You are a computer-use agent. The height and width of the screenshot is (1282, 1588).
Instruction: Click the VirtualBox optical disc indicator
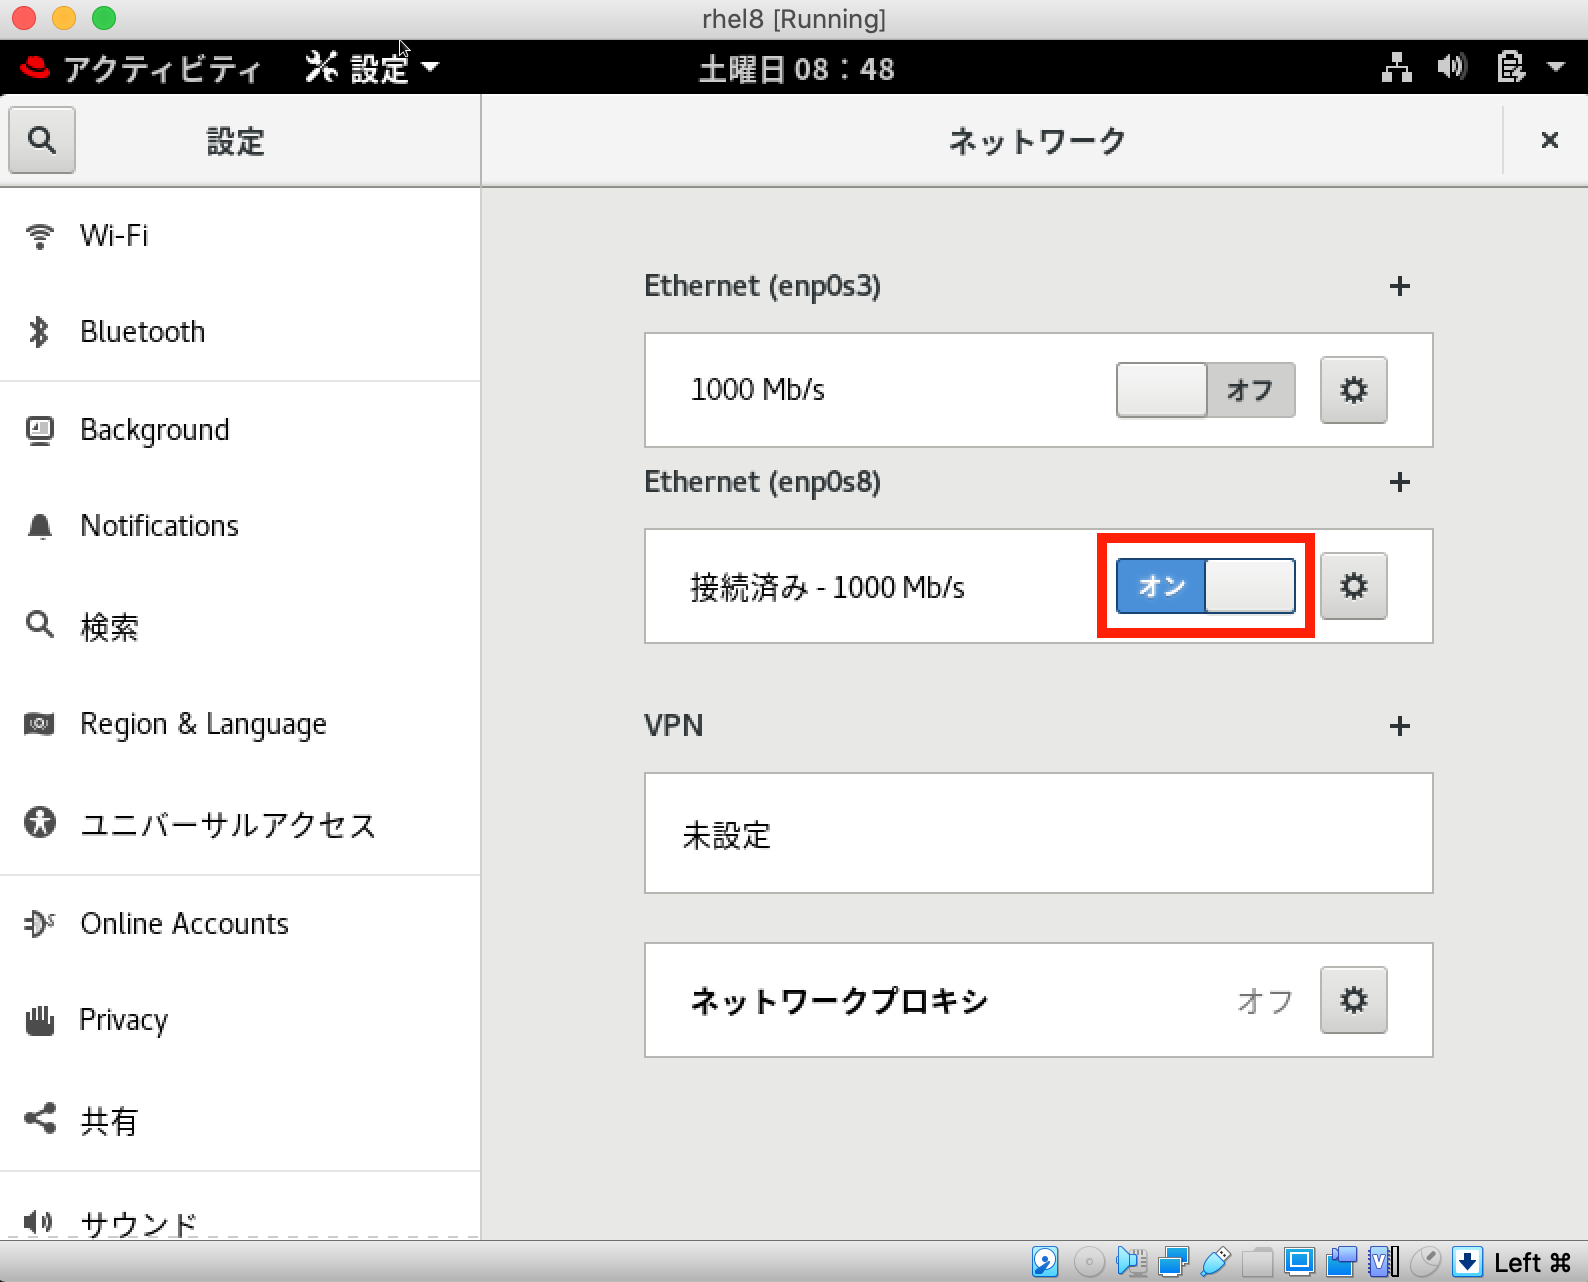pyautogui.click(x=1089, y=1262)
